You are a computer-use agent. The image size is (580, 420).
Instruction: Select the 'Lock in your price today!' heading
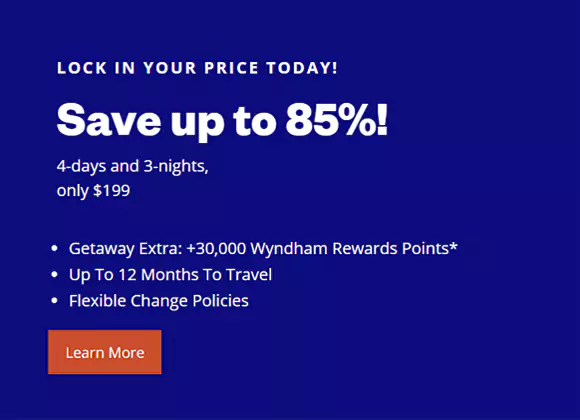[197, 68]
